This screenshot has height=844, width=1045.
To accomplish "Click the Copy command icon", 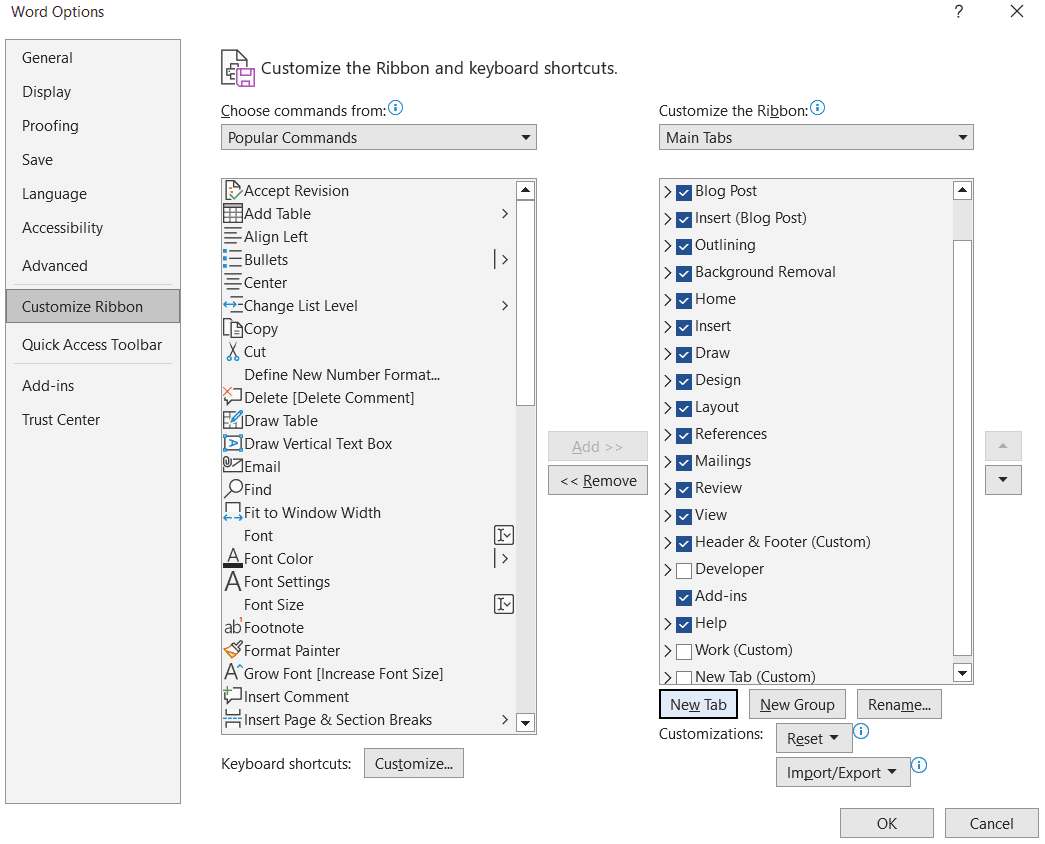I will [232, 329].
